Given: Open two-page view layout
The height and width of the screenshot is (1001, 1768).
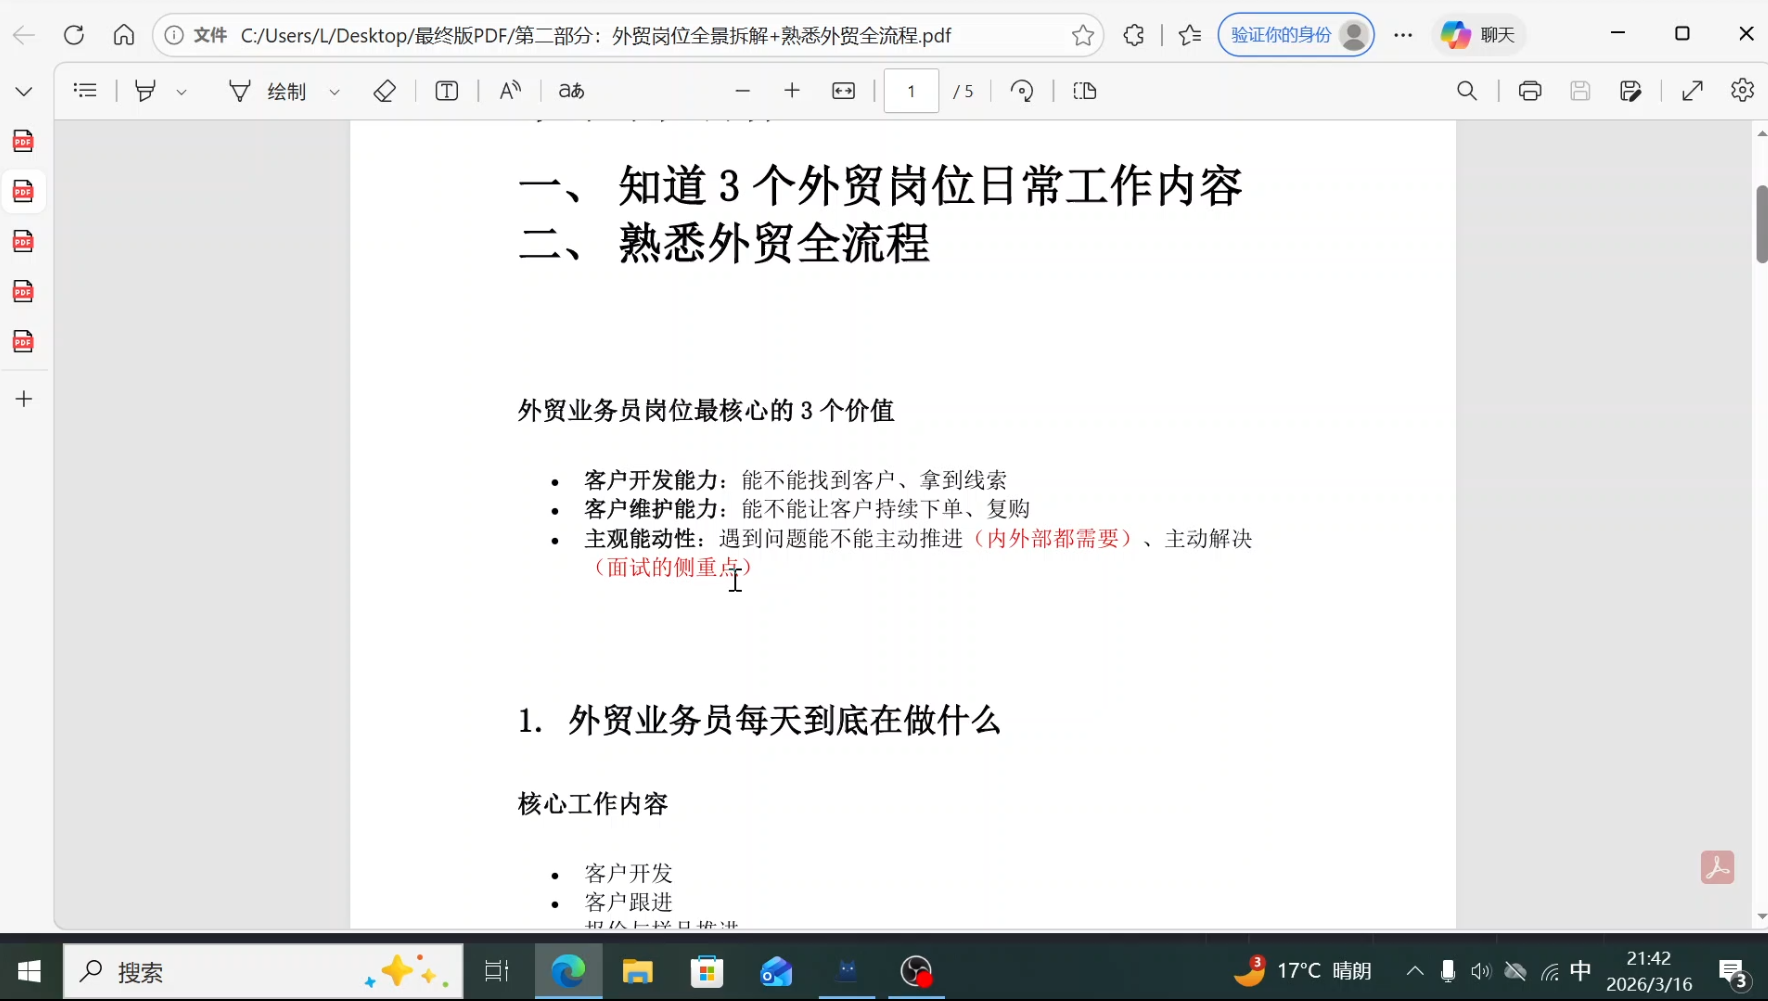Looking at the screenshot, I should point(1084,90).
